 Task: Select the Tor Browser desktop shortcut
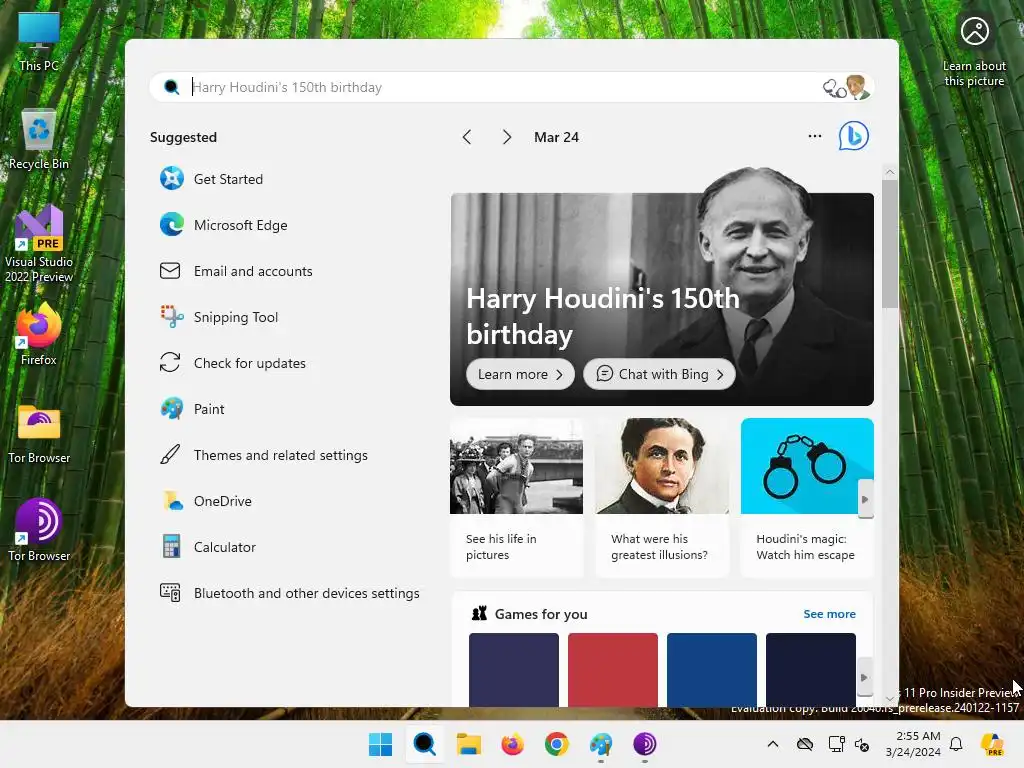point(39,530)
